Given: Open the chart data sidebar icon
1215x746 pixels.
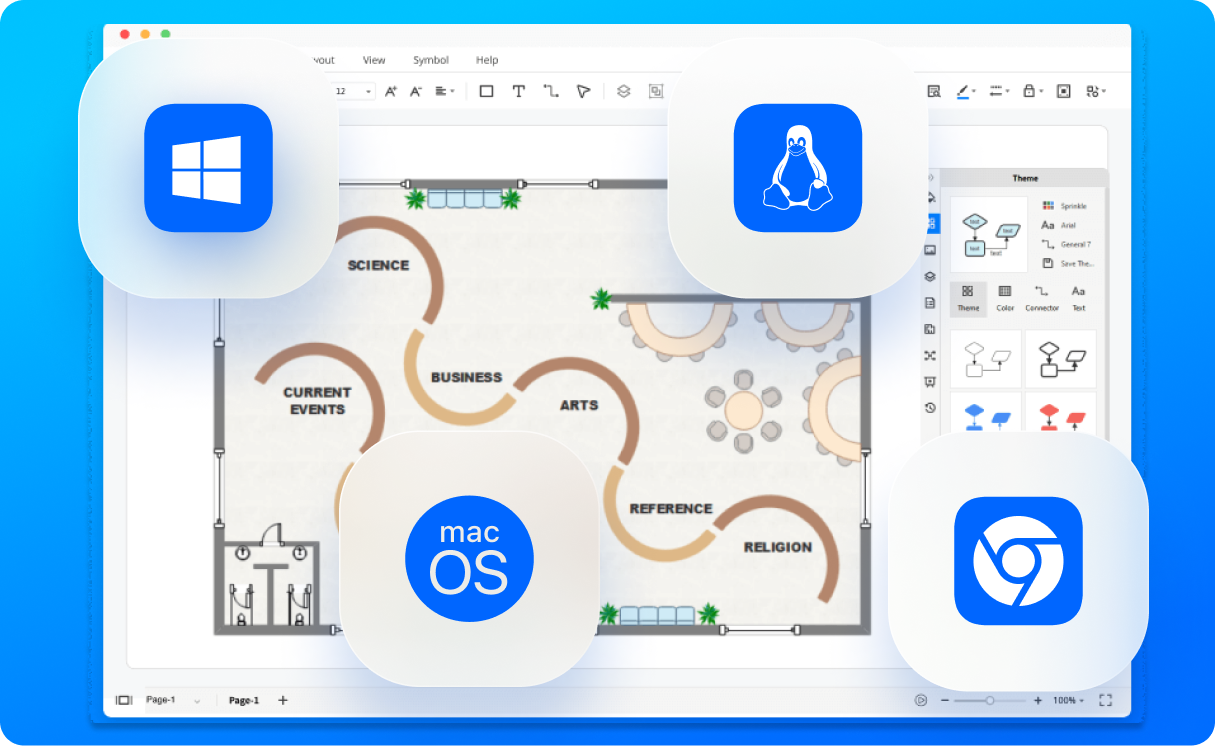Looking at the screenshot, I should [x=930, y=329].
